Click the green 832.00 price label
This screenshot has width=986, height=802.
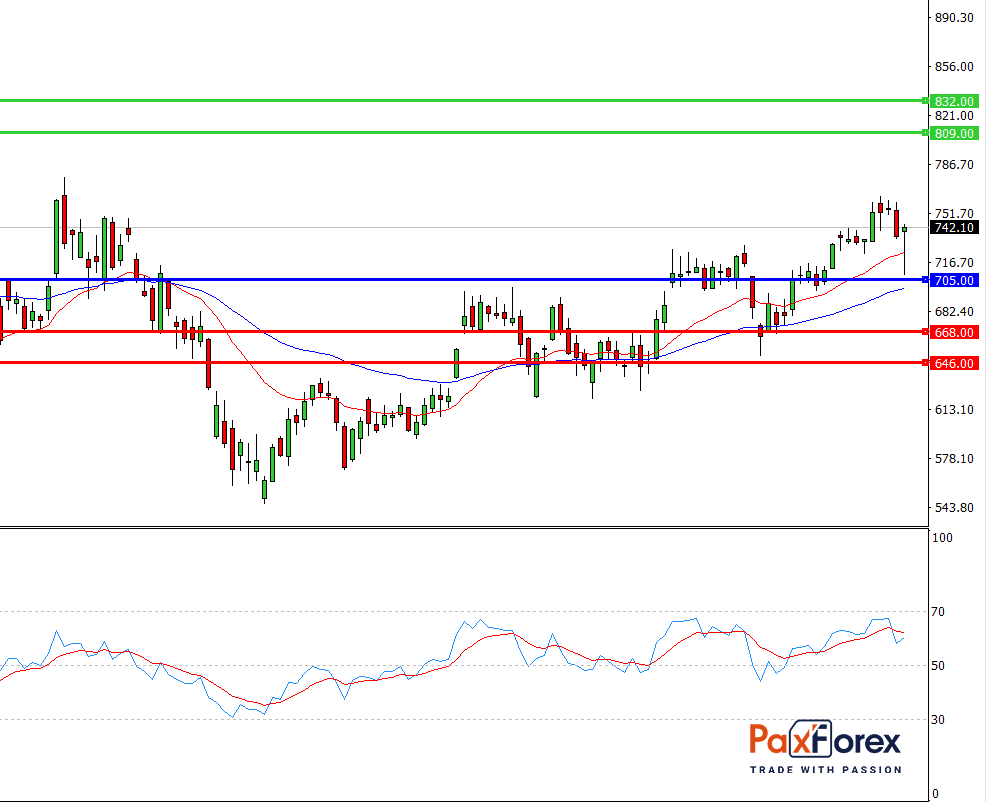952,101
